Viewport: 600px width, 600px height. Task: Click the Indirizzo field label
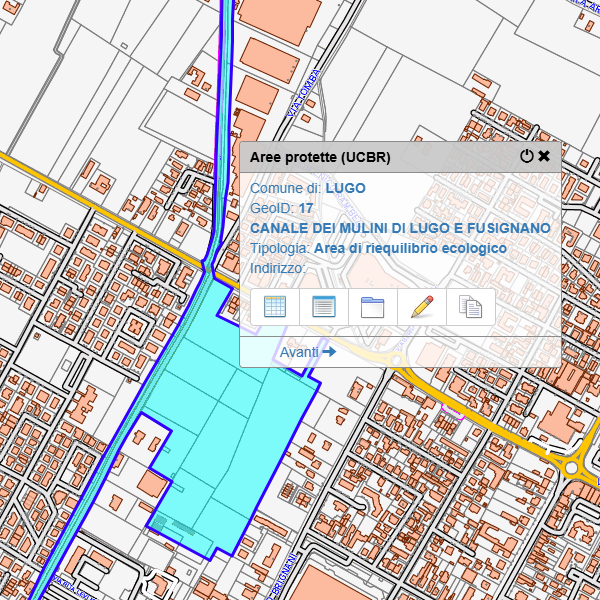tap(277, 268)
